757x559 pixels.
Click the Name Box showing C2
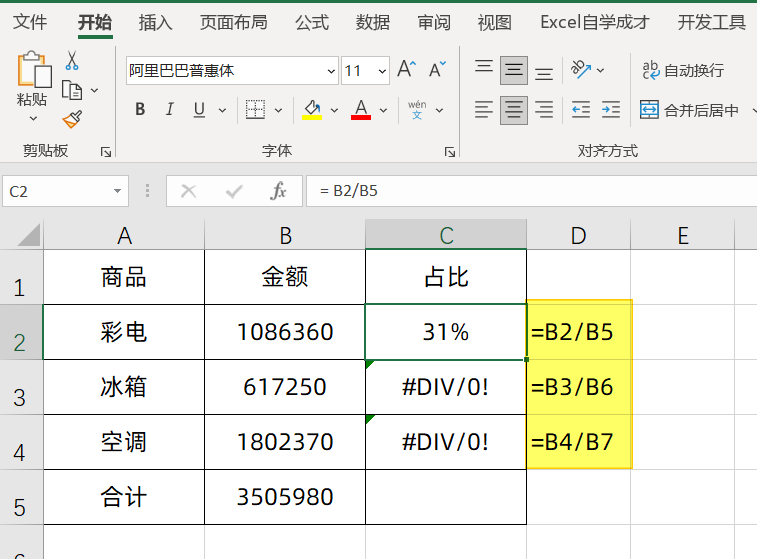[58, 191]
